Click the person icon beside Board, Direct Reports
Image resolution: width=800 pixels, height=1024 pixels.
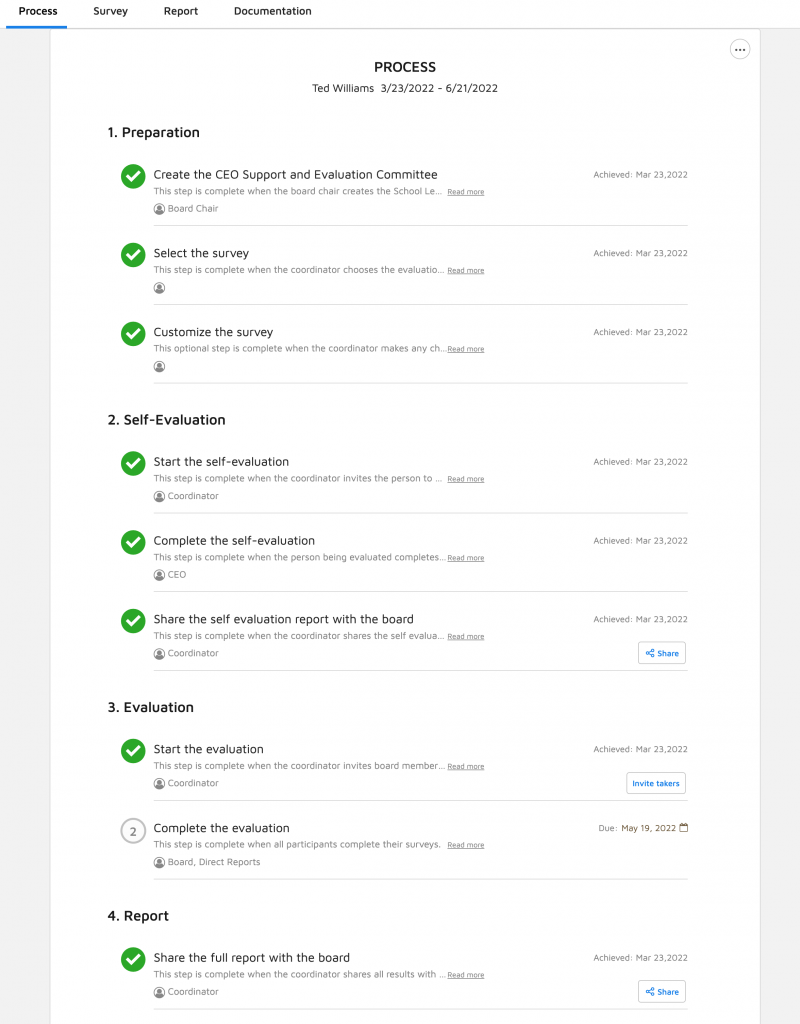(x=159, y=862)
